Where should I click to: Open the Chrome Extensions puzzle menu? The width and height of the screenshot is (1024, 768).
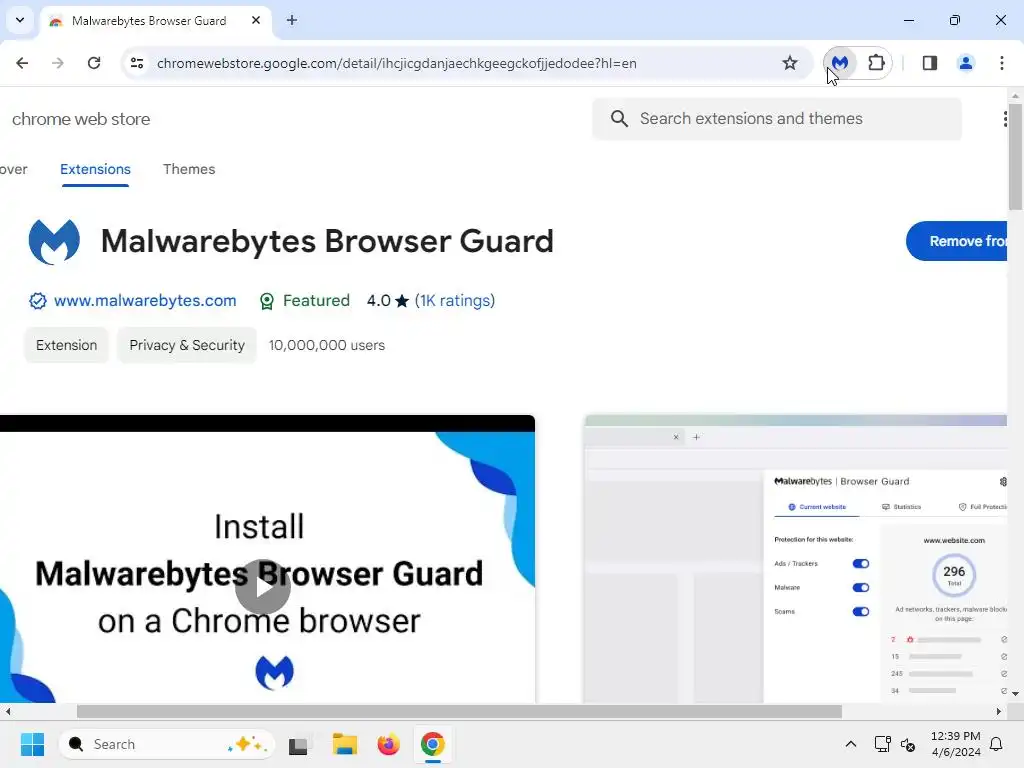pyautogui.click(x=876, y=63)
